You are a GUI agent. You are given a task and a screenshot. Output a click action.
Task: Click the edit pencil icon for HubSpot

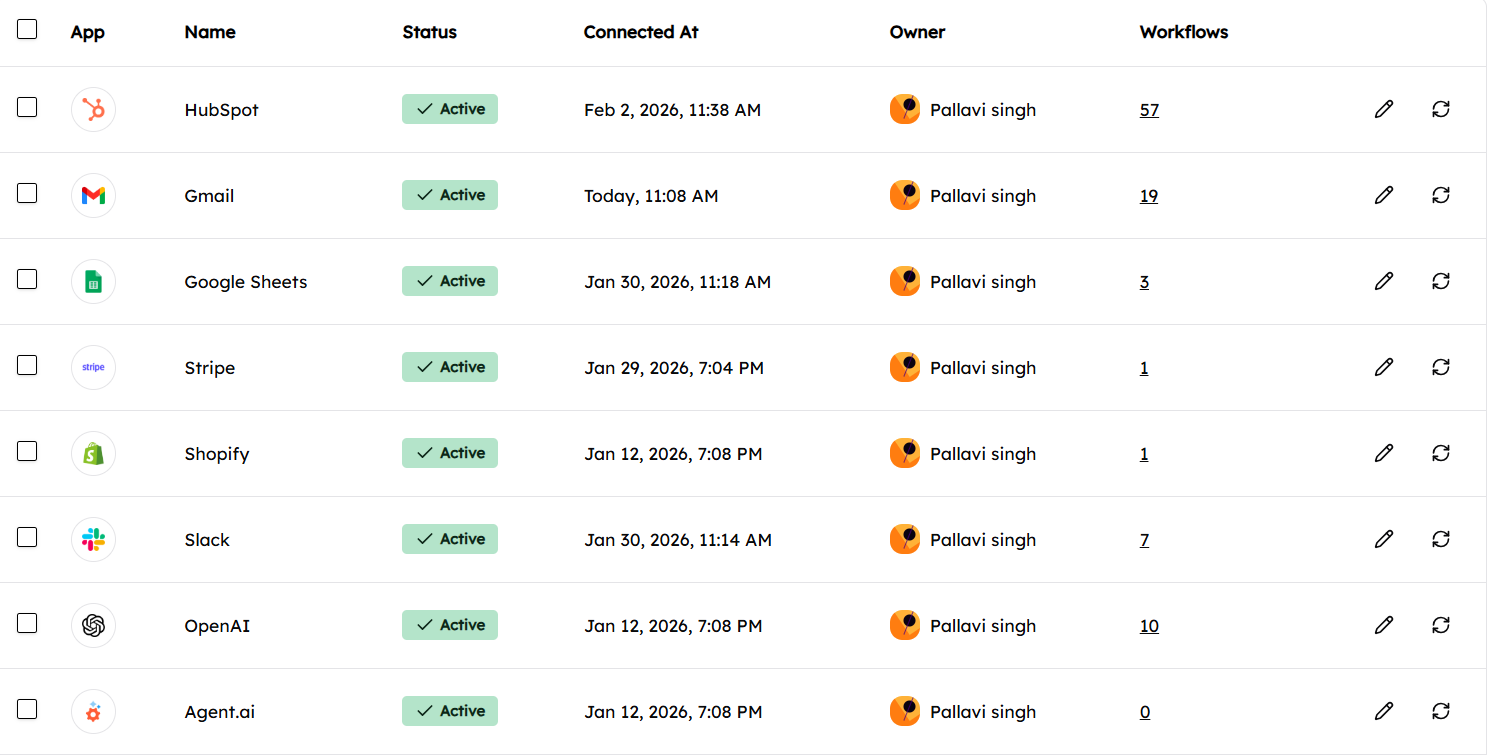click(x=1383, y=109)
